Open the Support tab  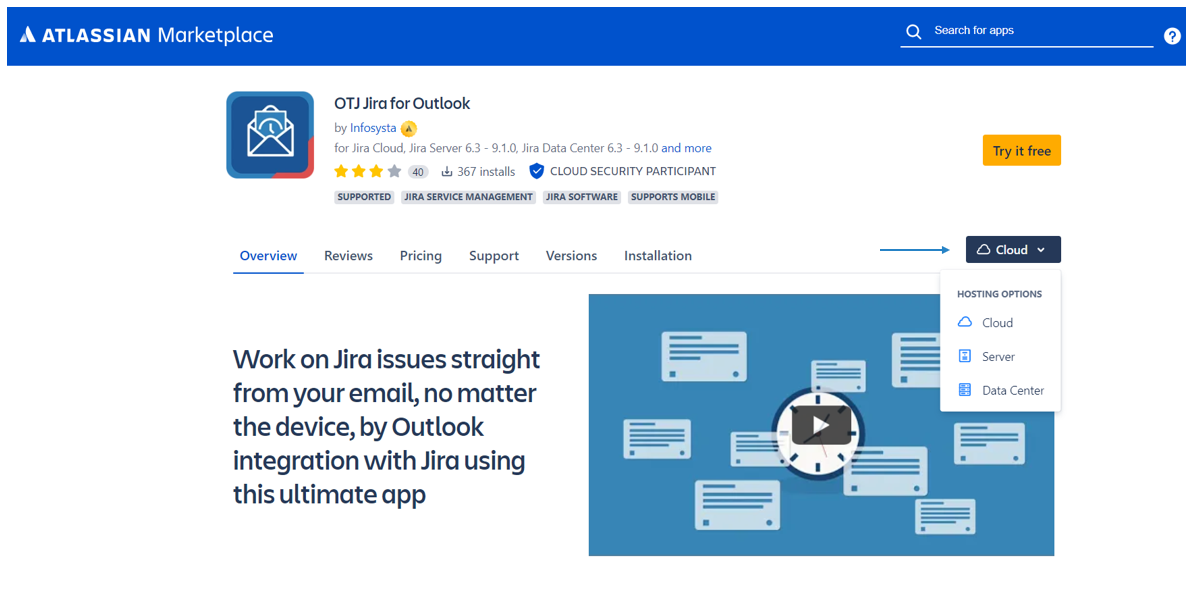click(x=494, y=256)
